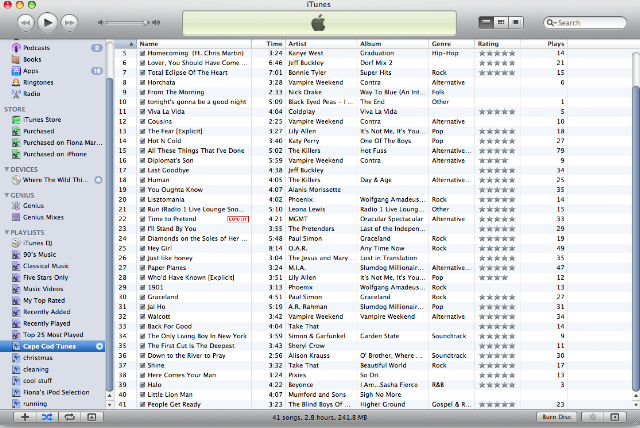The width and height of the screenshot is (640, 428).
Task: Open Top 25 Most Played playlist
Action: (53, 335)
